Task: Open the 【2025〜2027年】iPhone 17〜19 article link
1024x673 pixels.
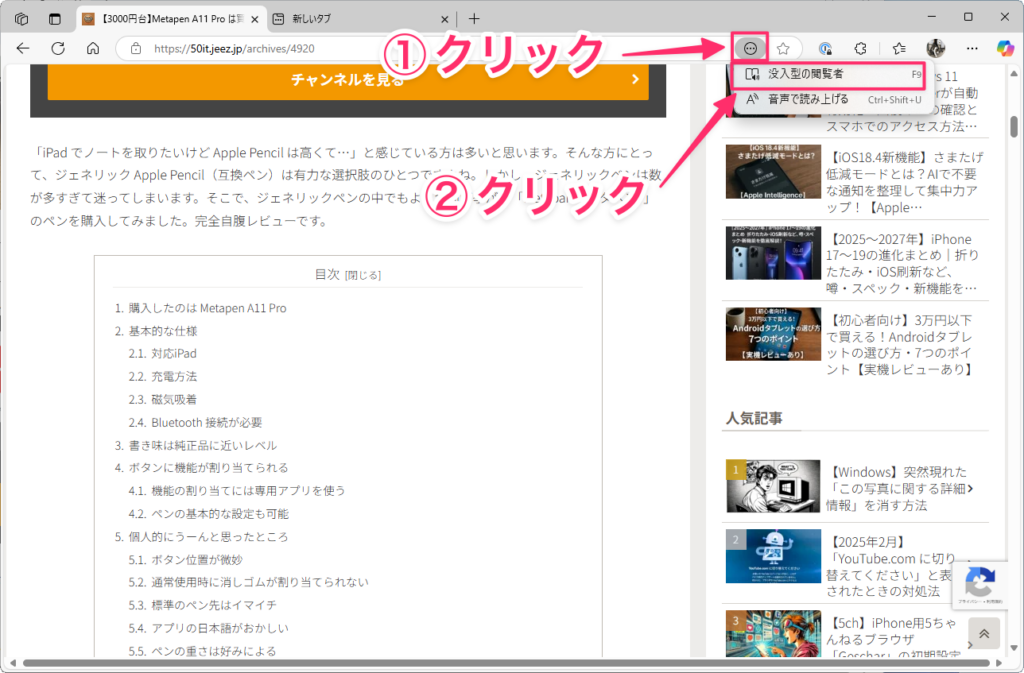Action: (903, 264)
